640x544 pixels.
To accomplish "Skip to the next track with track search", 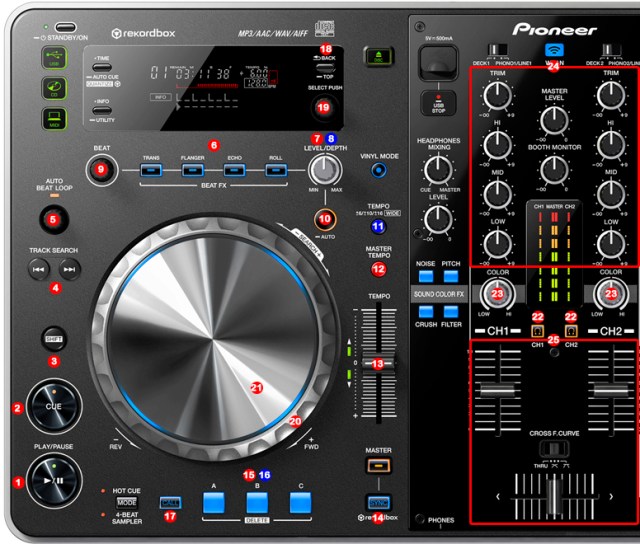I will (x=69, y=269).
